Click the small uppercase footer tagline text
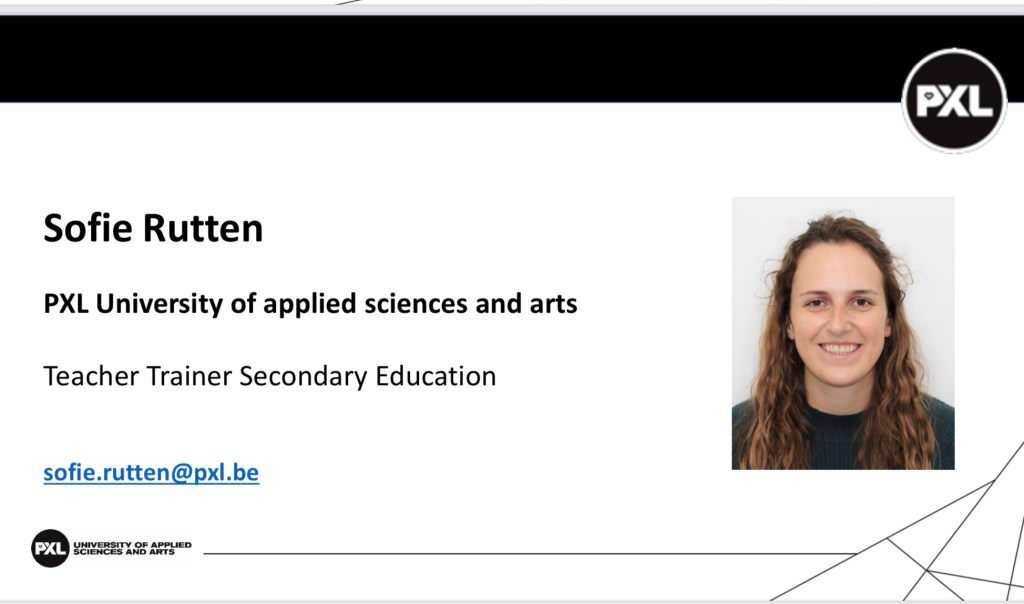The image size is (1024, 604). point(132,548)
